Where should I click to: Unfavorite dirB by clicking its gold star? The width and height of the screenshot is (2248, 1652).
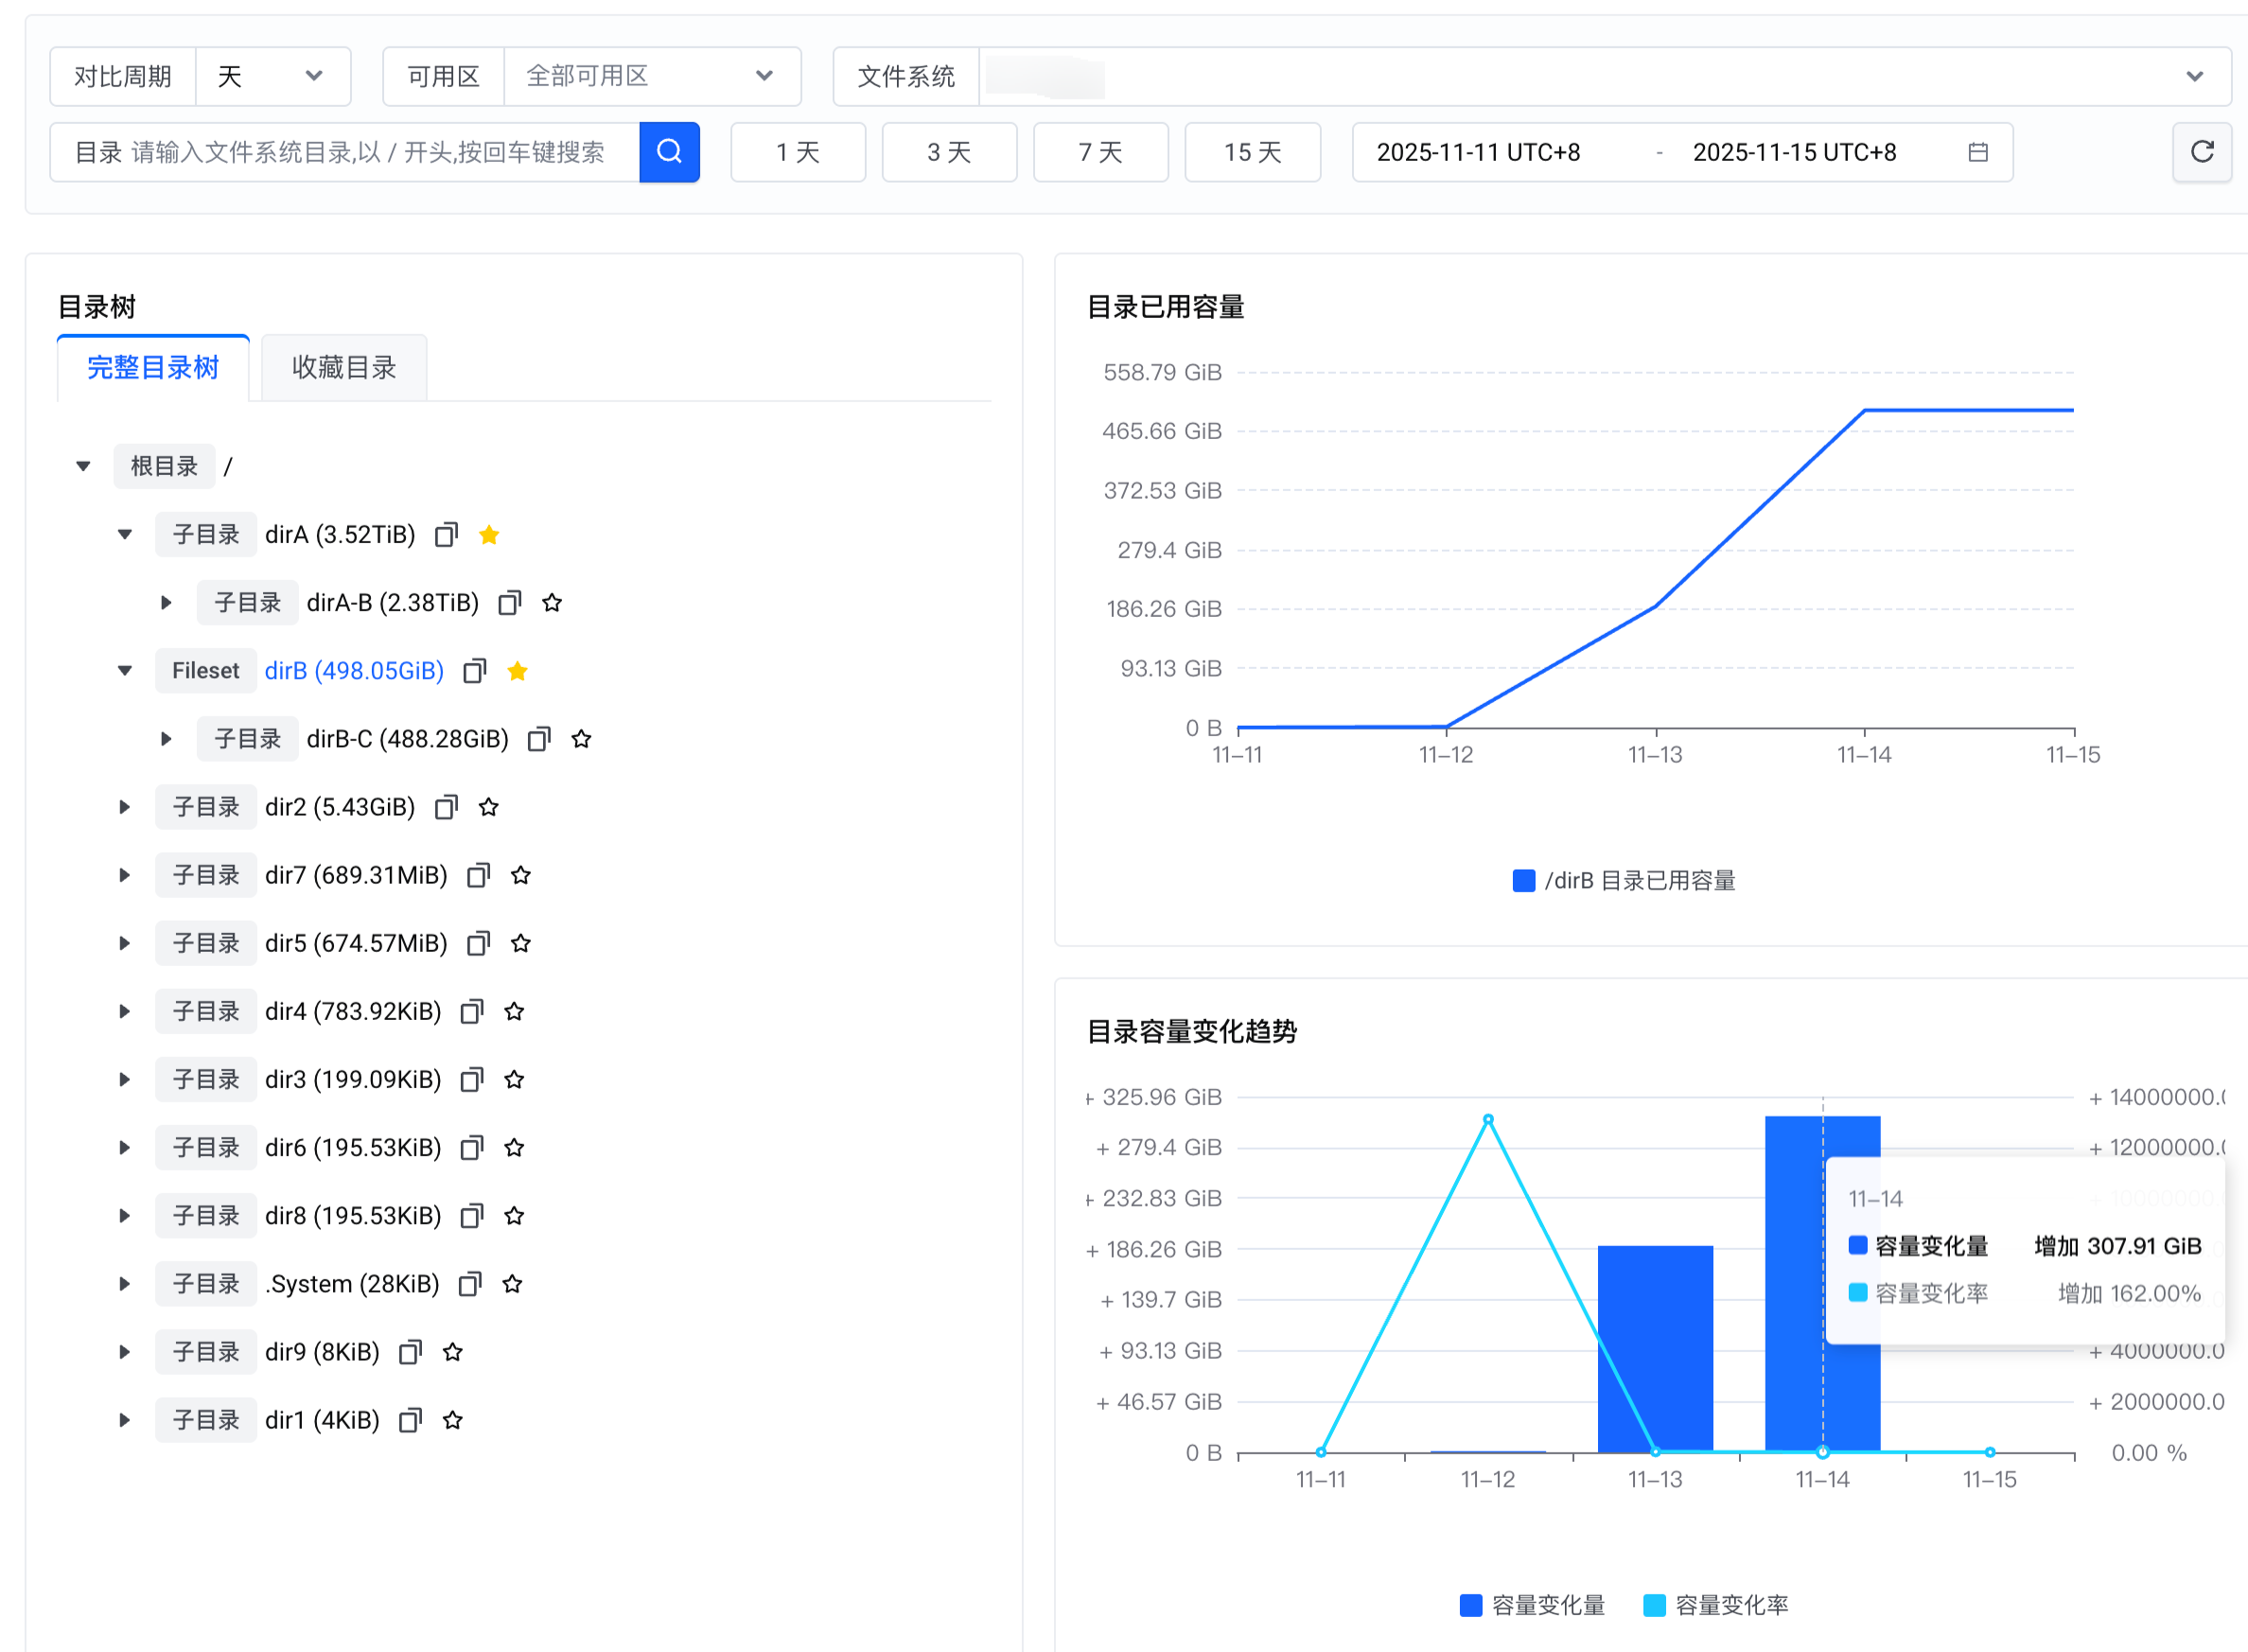click(517, 671)
